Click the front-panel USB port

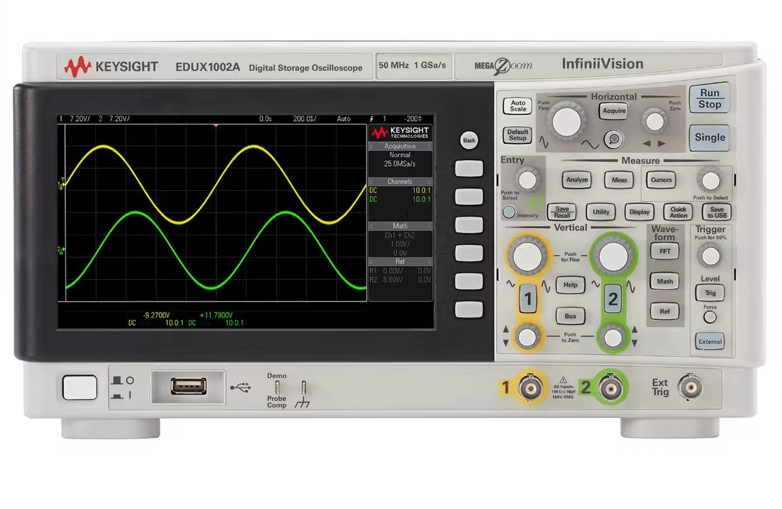[x=189, y=386]
